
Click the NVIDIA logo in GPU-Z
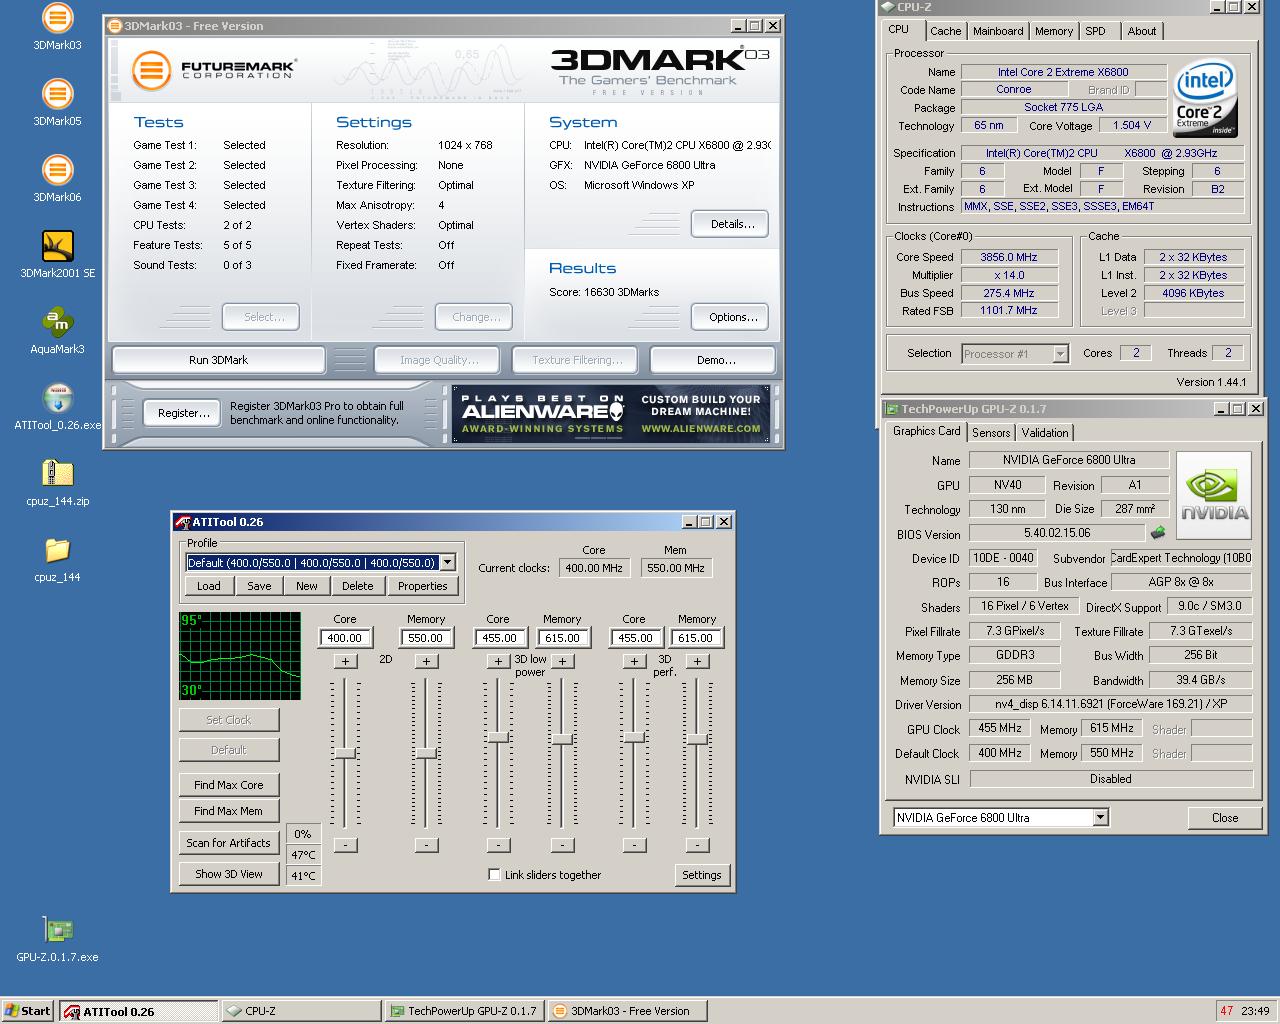[x=1214, y=496]
